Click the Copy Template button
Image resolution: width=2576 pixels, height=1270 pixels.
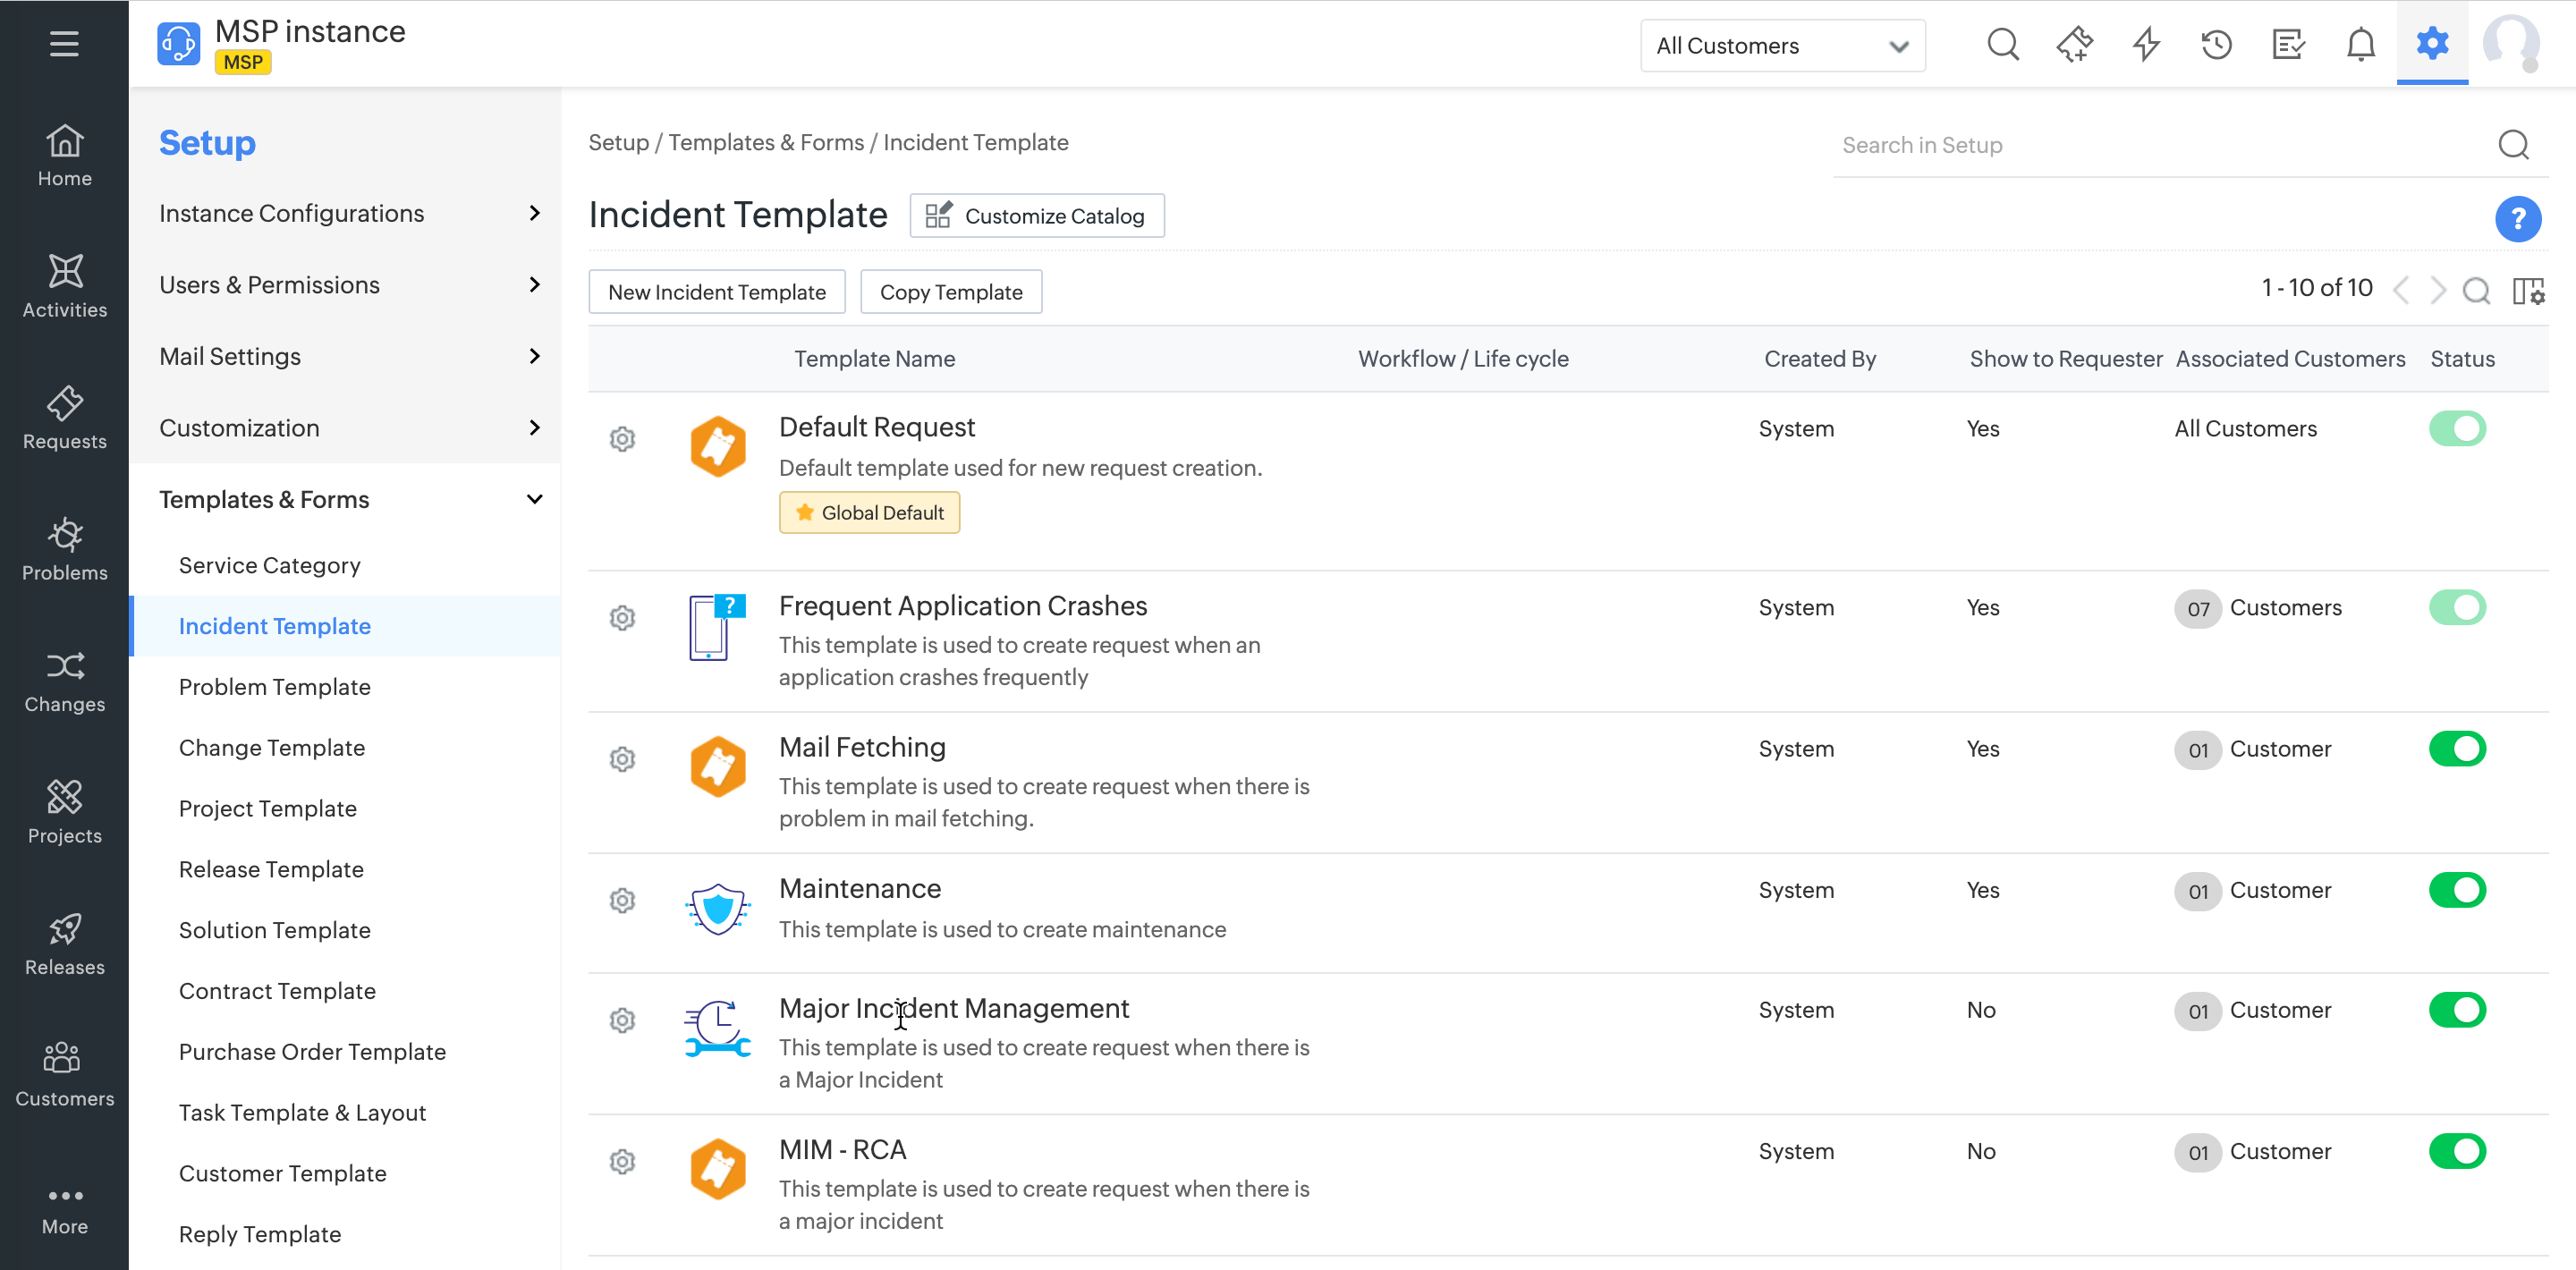(x=950, y=292)
